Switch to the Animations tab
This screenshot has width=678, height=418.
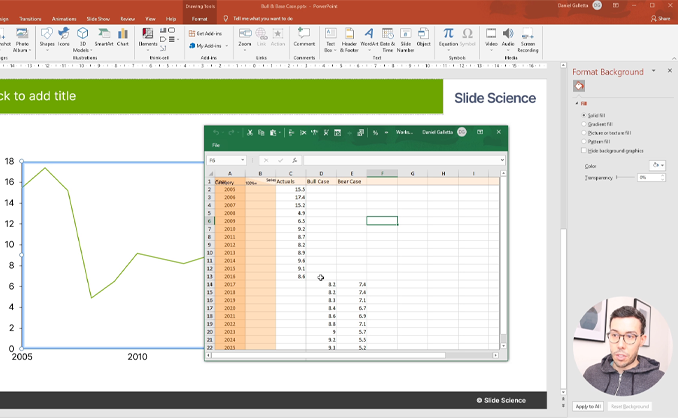coord(64,19)
